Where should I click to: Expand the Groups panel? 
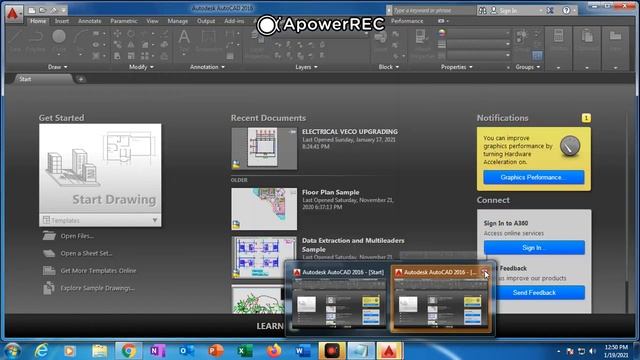coord(528,67)
